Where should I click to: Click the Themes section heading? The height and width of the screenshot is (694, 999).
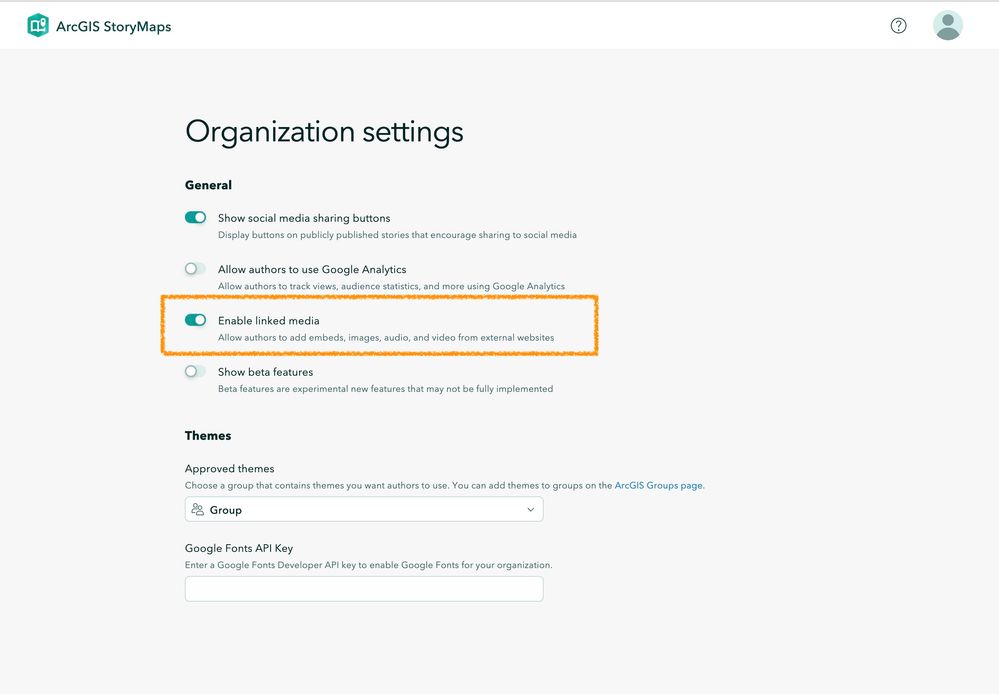(x=208, y=436)
